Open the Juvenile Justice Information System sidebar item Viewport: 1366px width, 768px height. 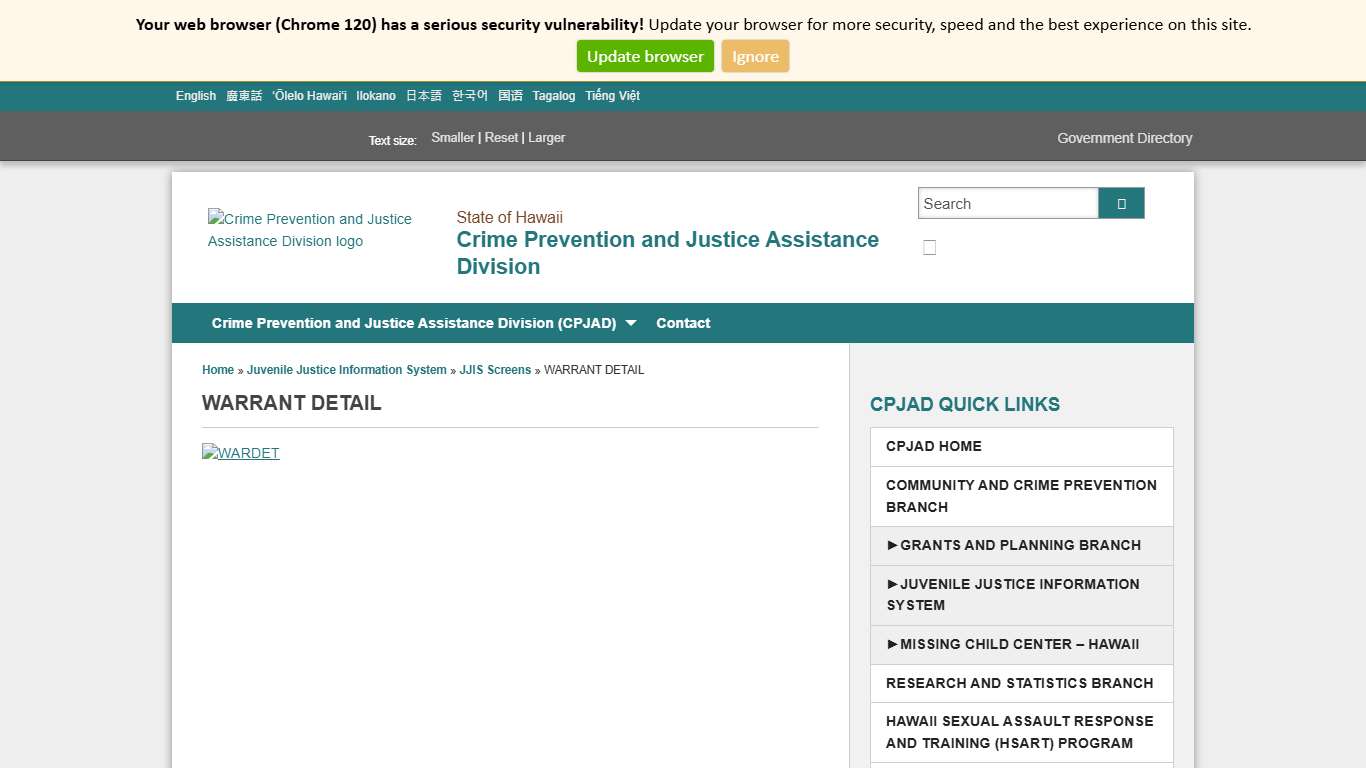pyautogui.click(x=1012, y=594)
